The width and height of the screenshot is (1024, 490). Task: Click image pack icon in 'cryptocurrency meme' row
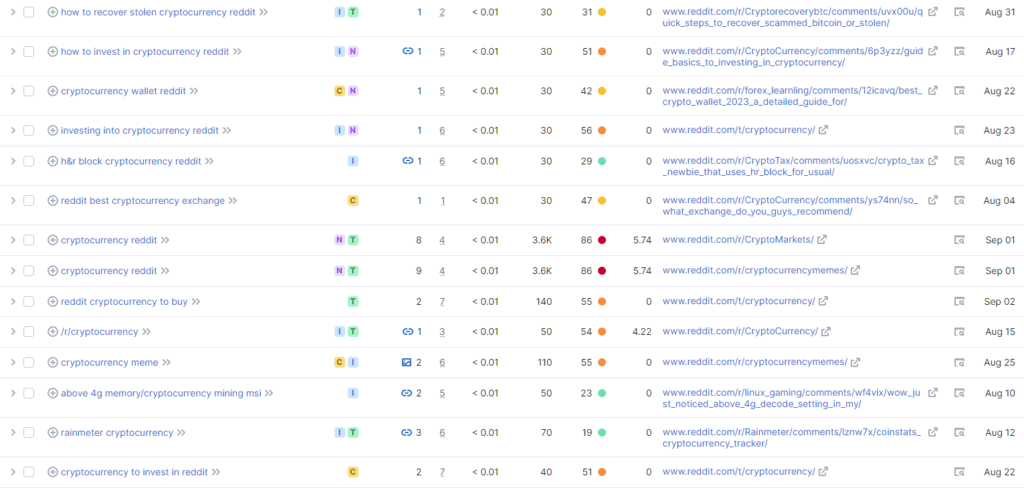[407, 362]
